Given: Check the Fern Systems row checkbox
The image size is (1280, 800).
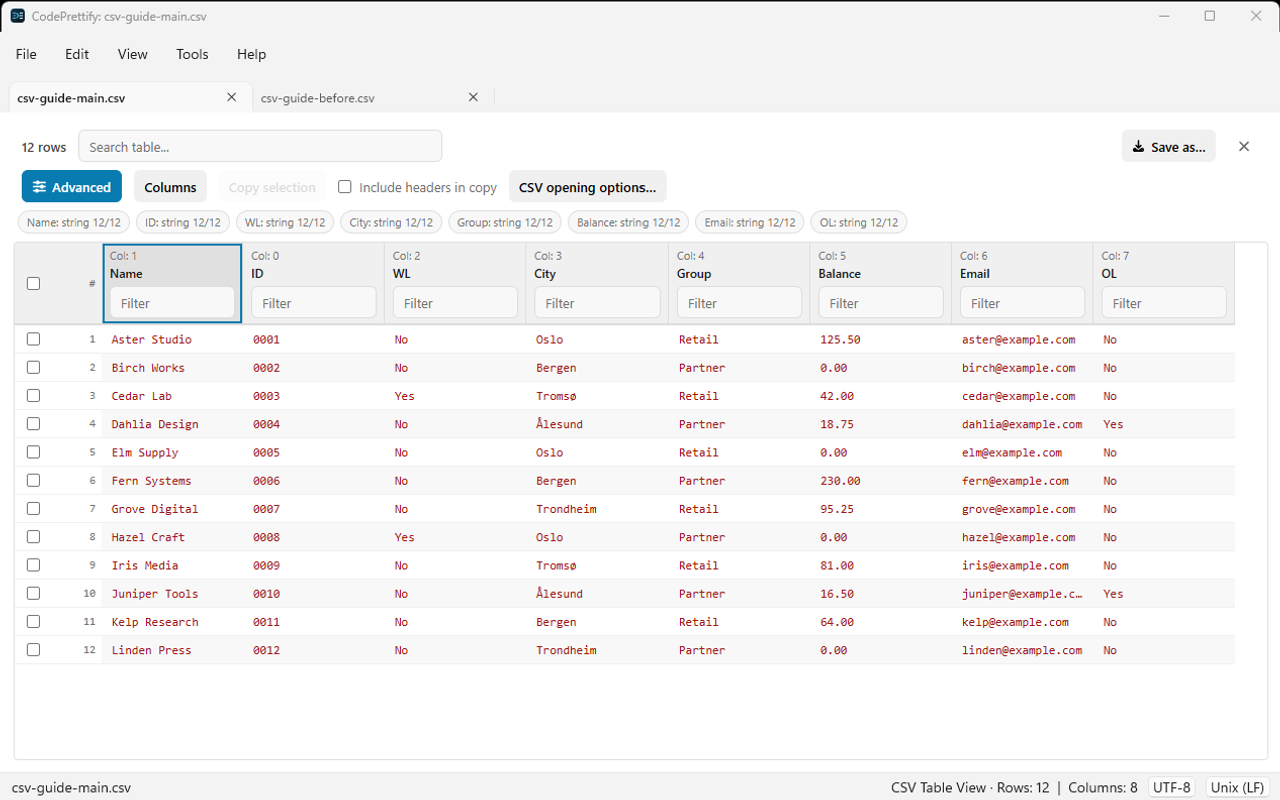Looking at the screenshot, I should 33,480.
